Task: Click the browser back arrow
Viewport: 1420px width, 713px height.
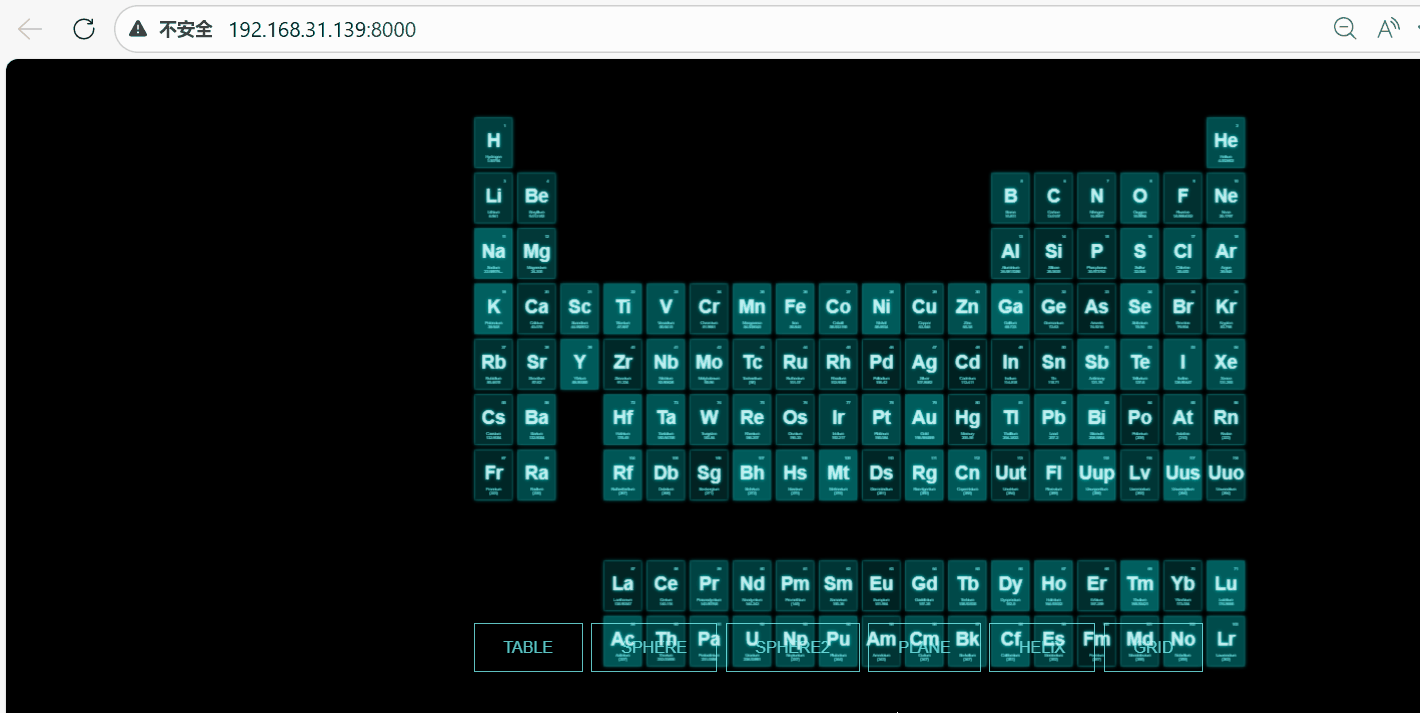Action: [x=30, y=29]
